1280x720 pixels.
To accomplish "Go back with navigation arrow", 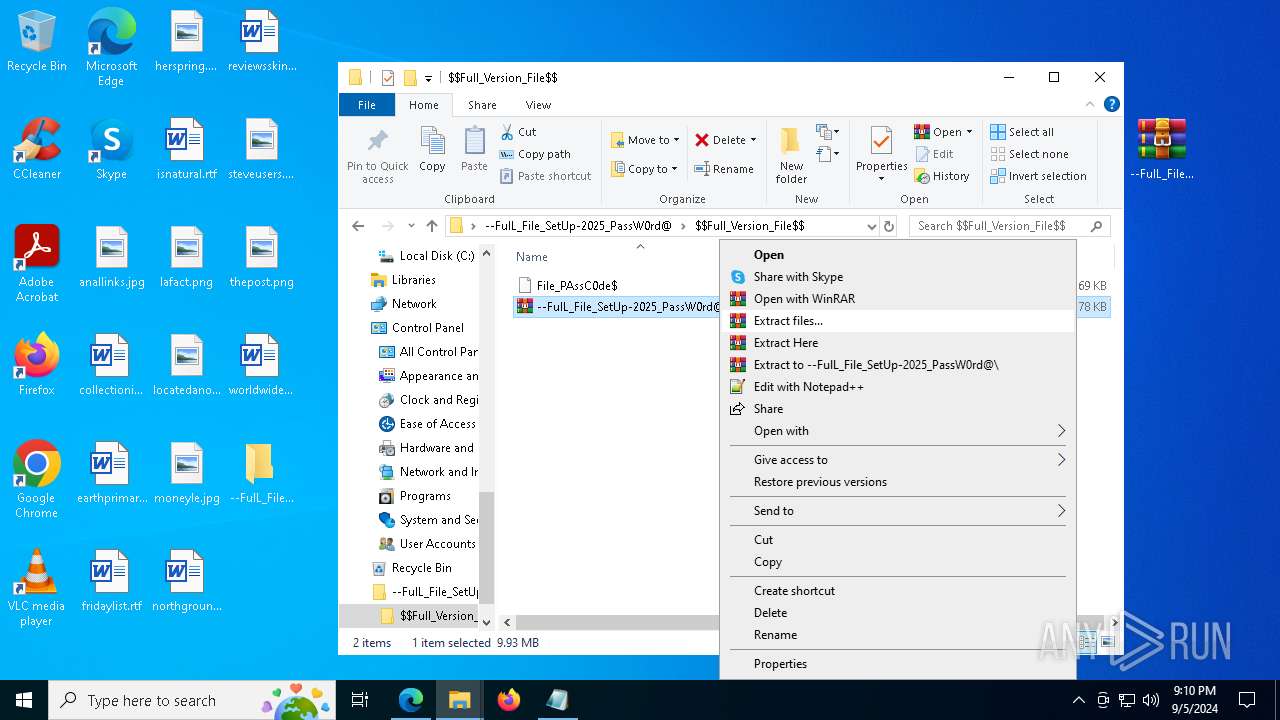I will tap(358, 226).
